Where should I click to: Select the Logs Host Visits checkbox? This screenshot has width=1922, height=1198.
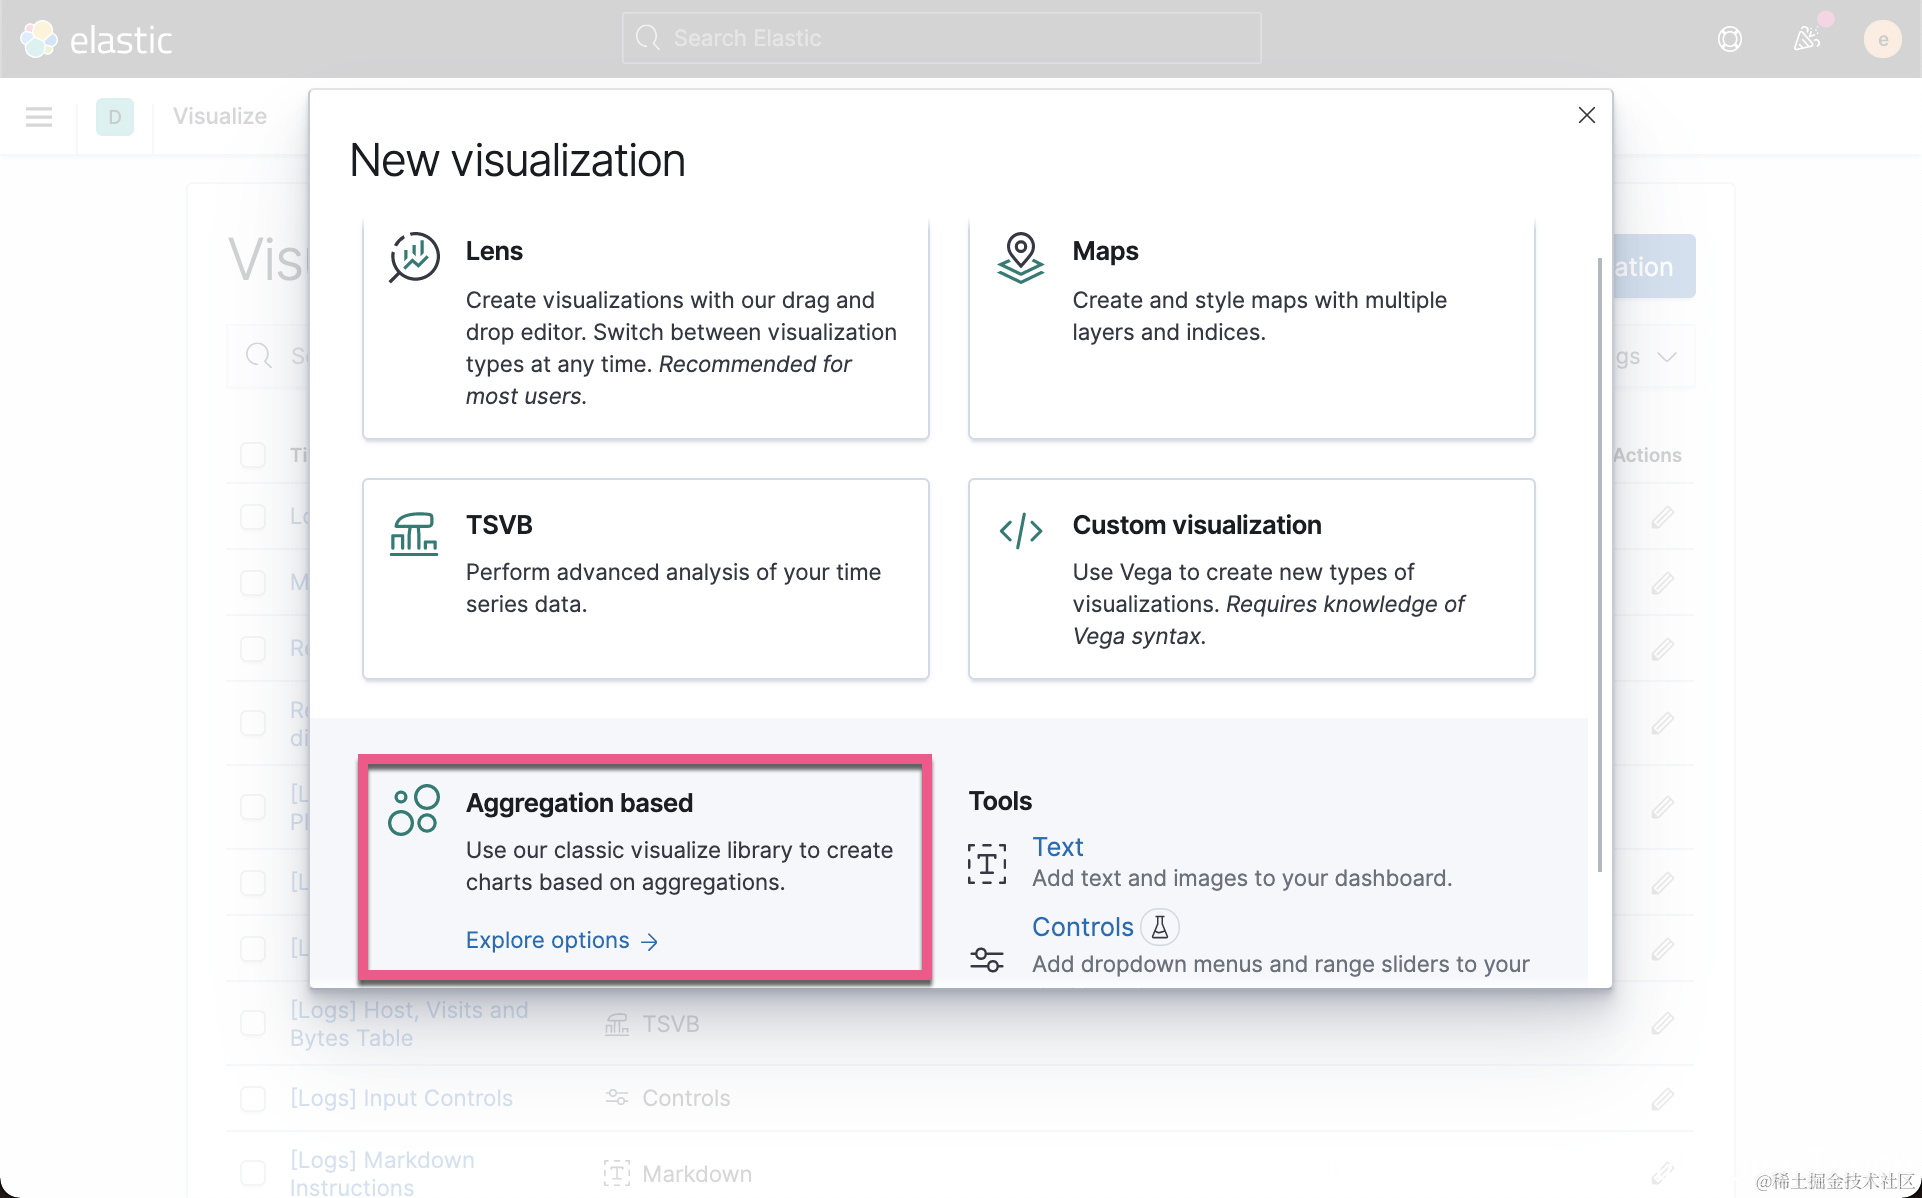point(253,1023)
